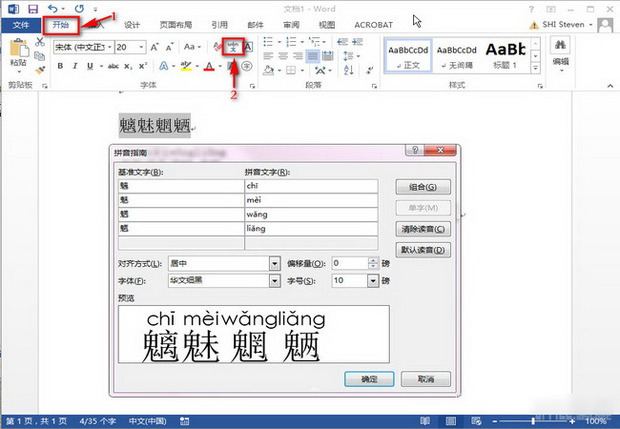Click the Decrease Indent icon
Viewport: 620px width, 429px height.
(x=342, y=42)
